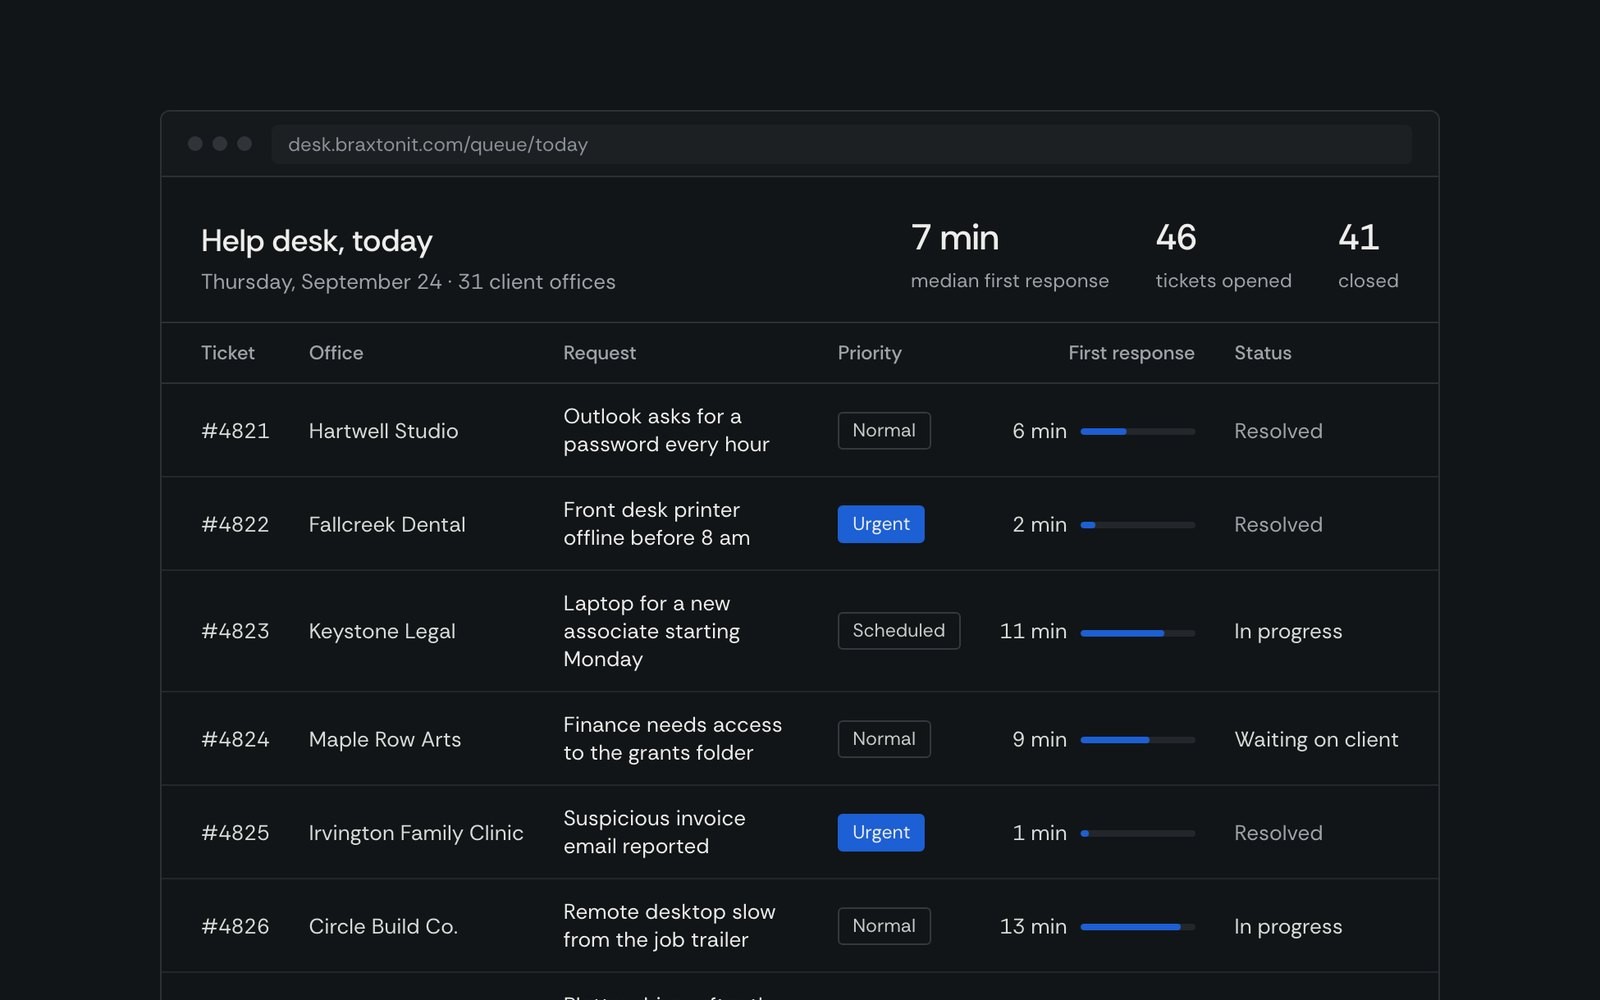This screenshot has width=1600, height=1000.
Task: Click the "Ticket" column header
Action: [228, 353]
